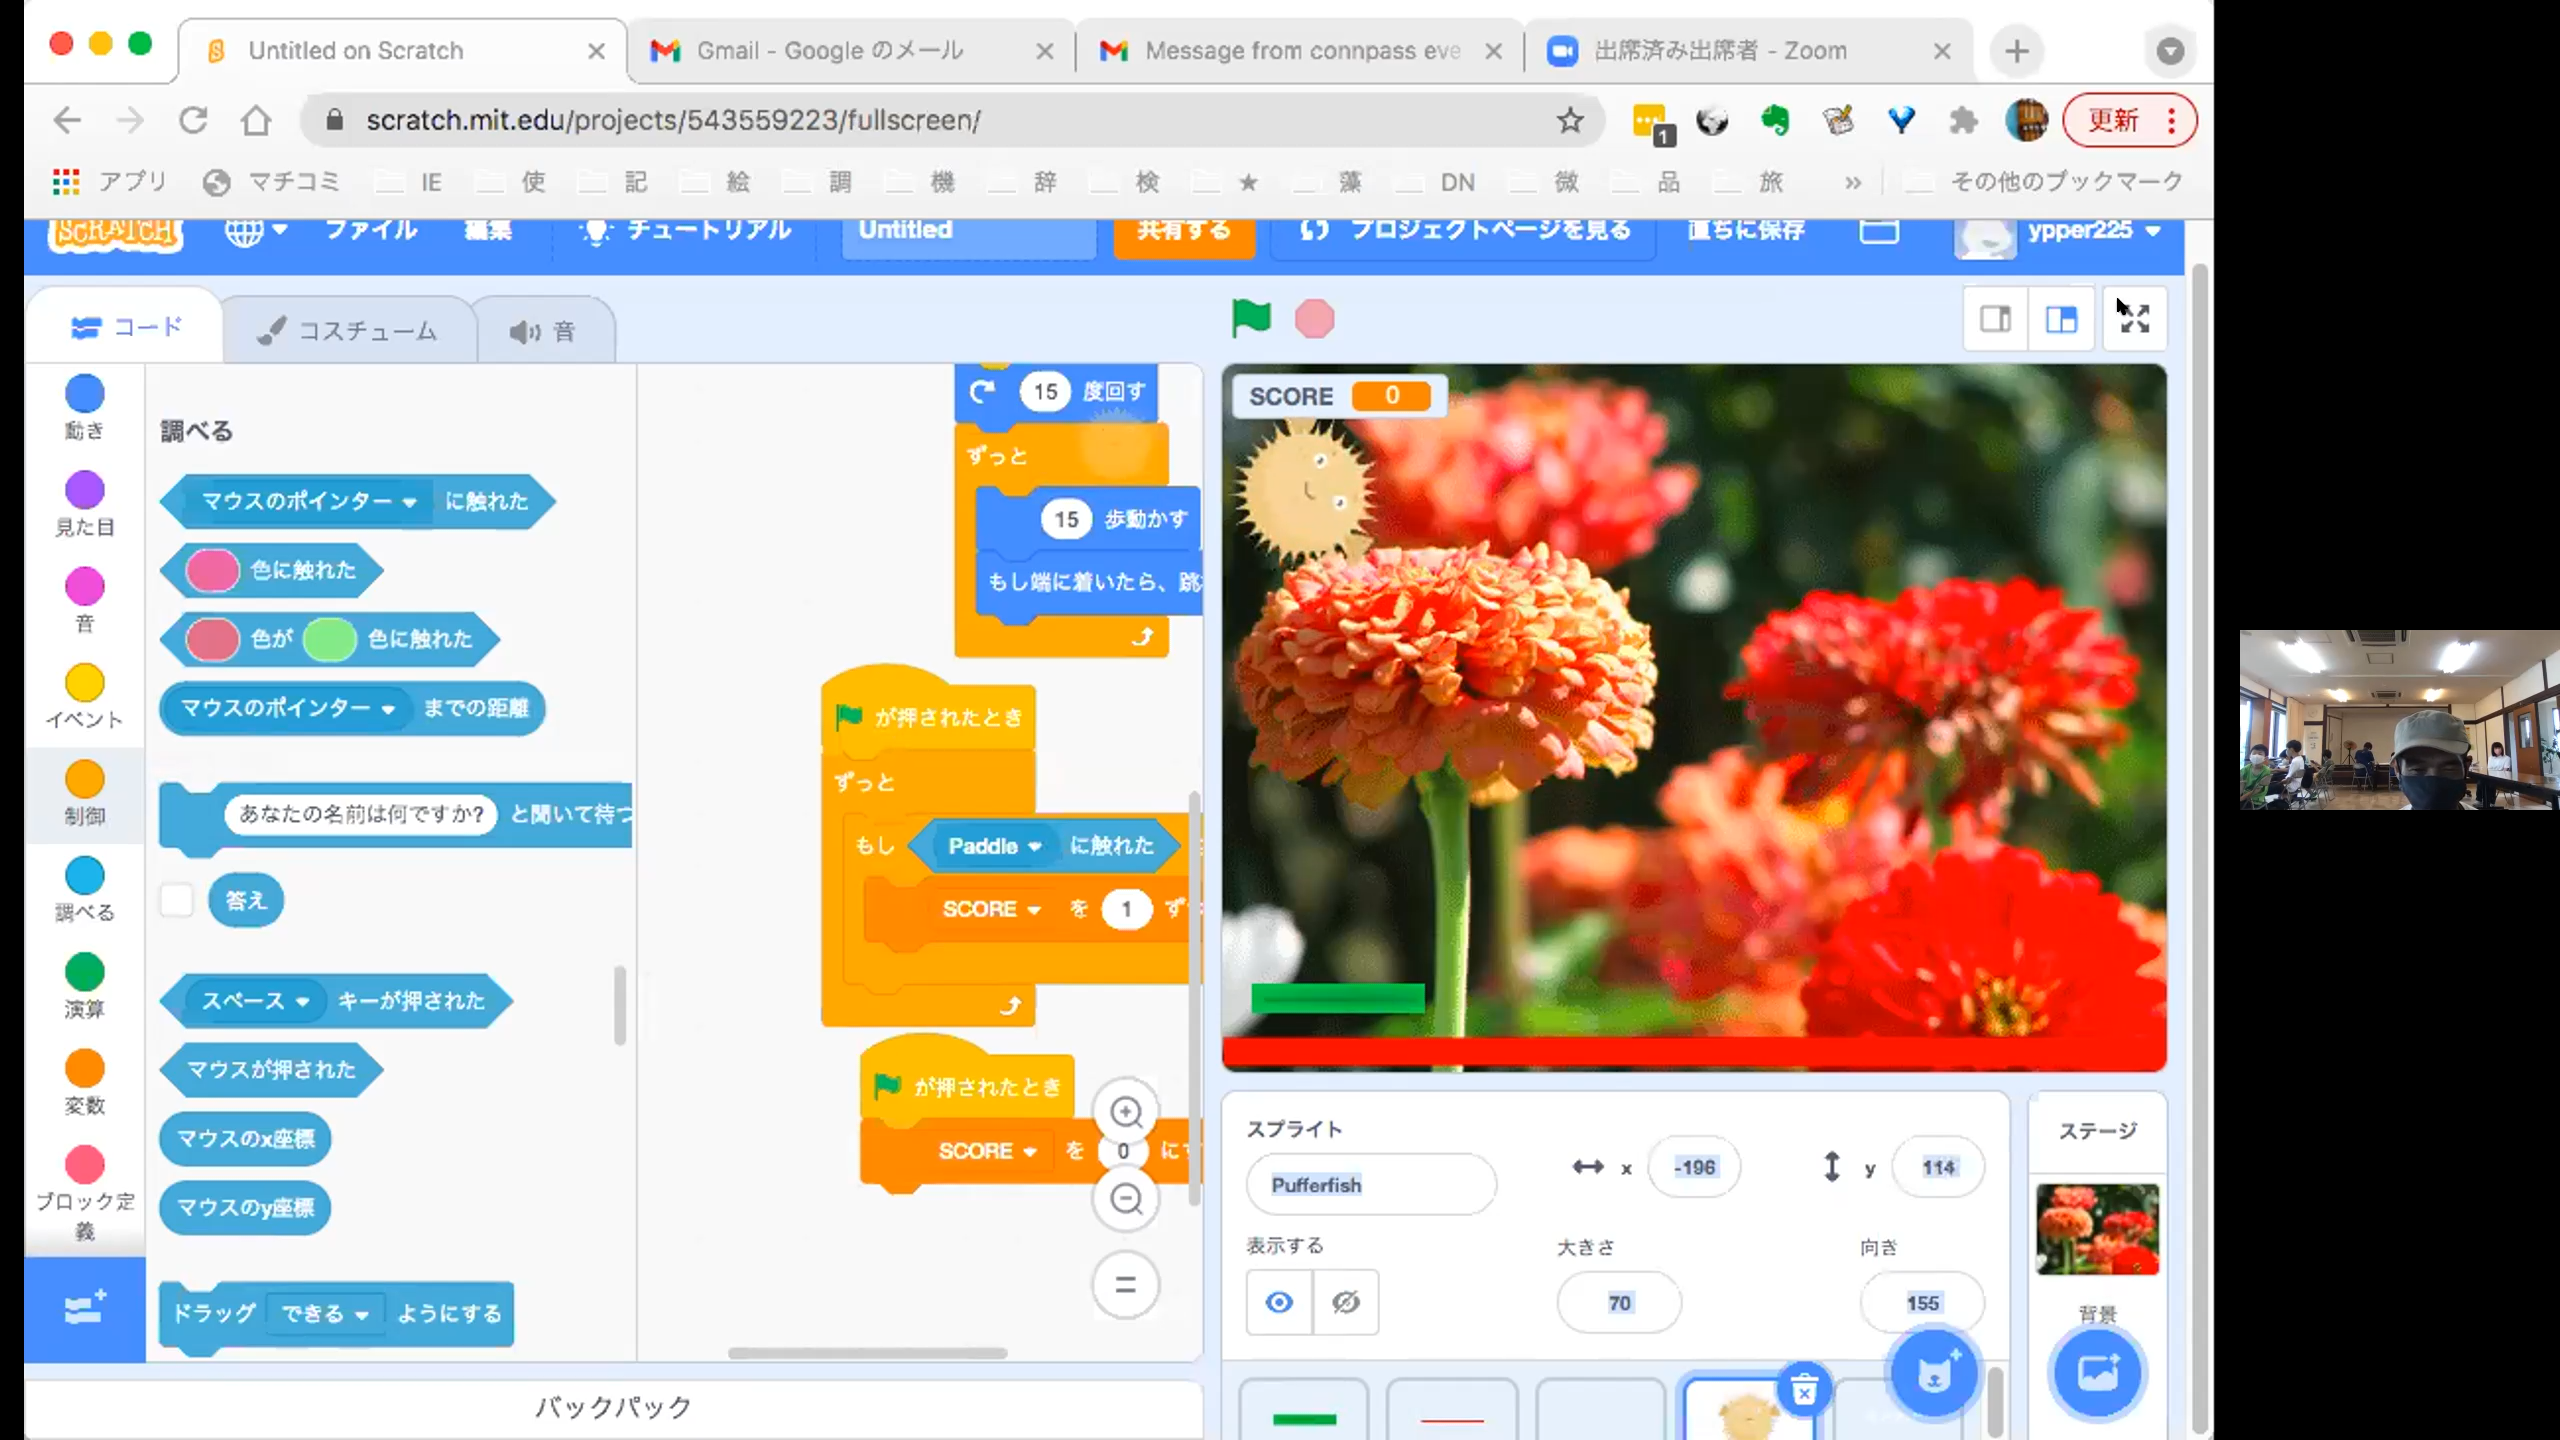Switch to the small stage layout

[1995, 319]
